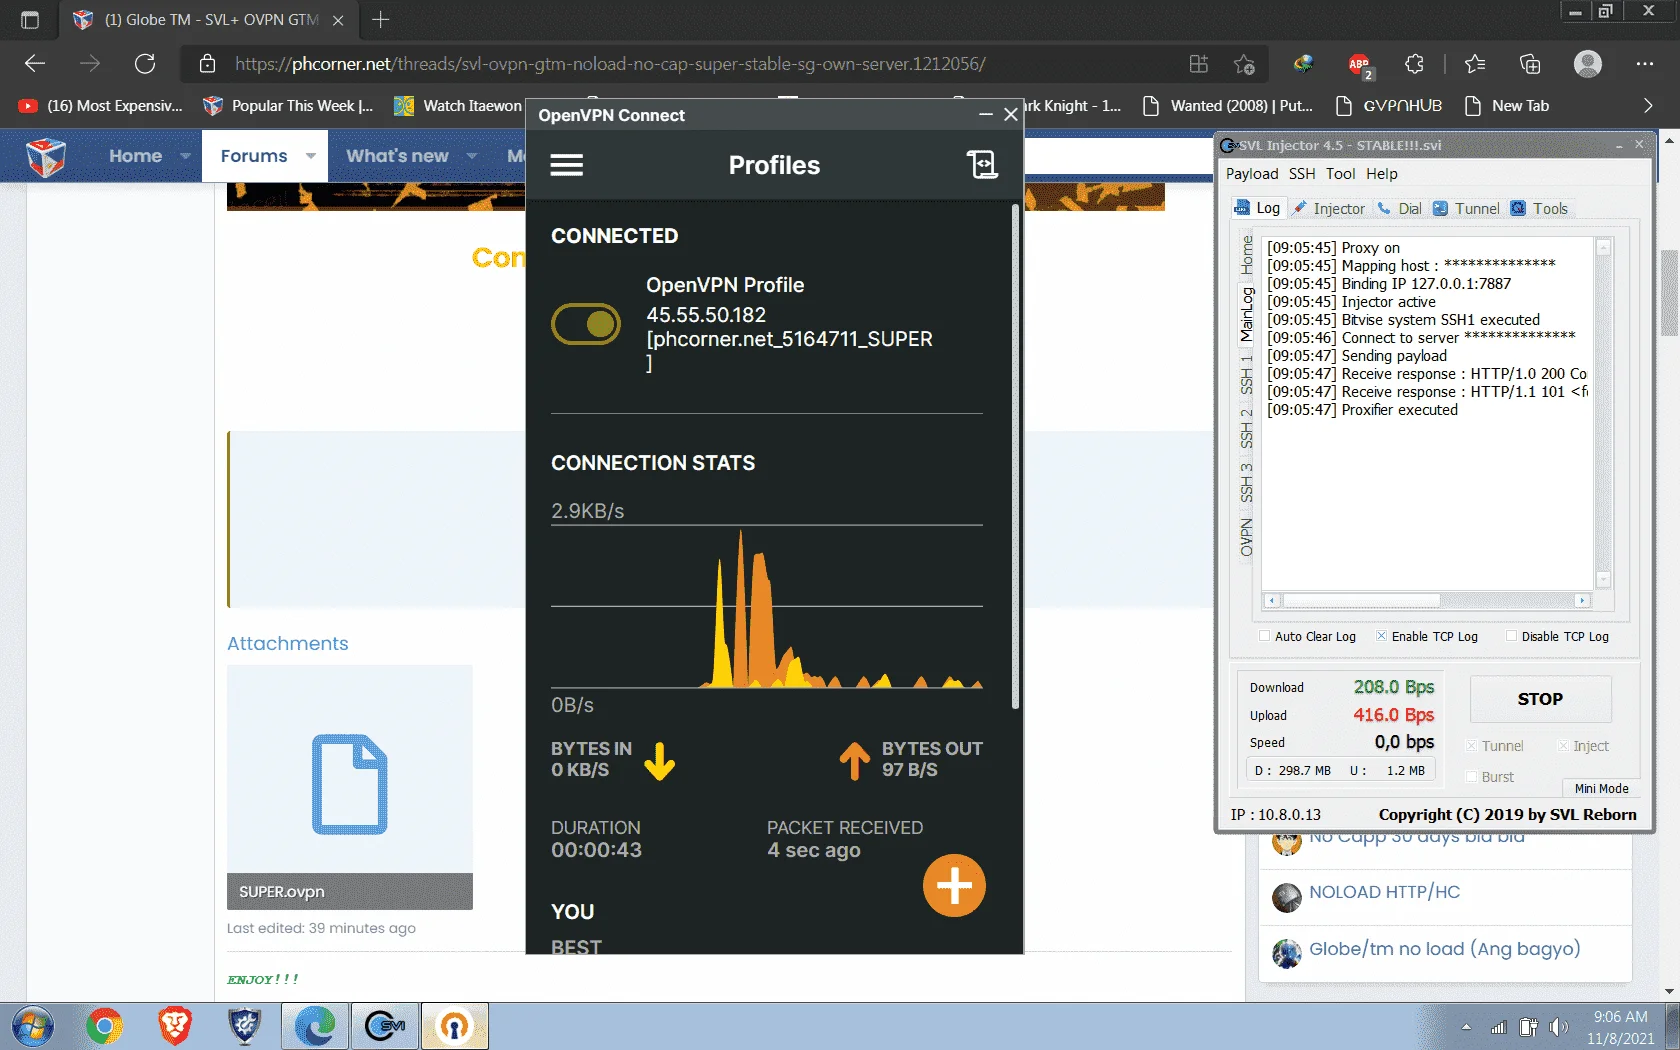Open browser settings and more menu
The width and height of the screenshot is (1680, 1050).
[1645, 64]
